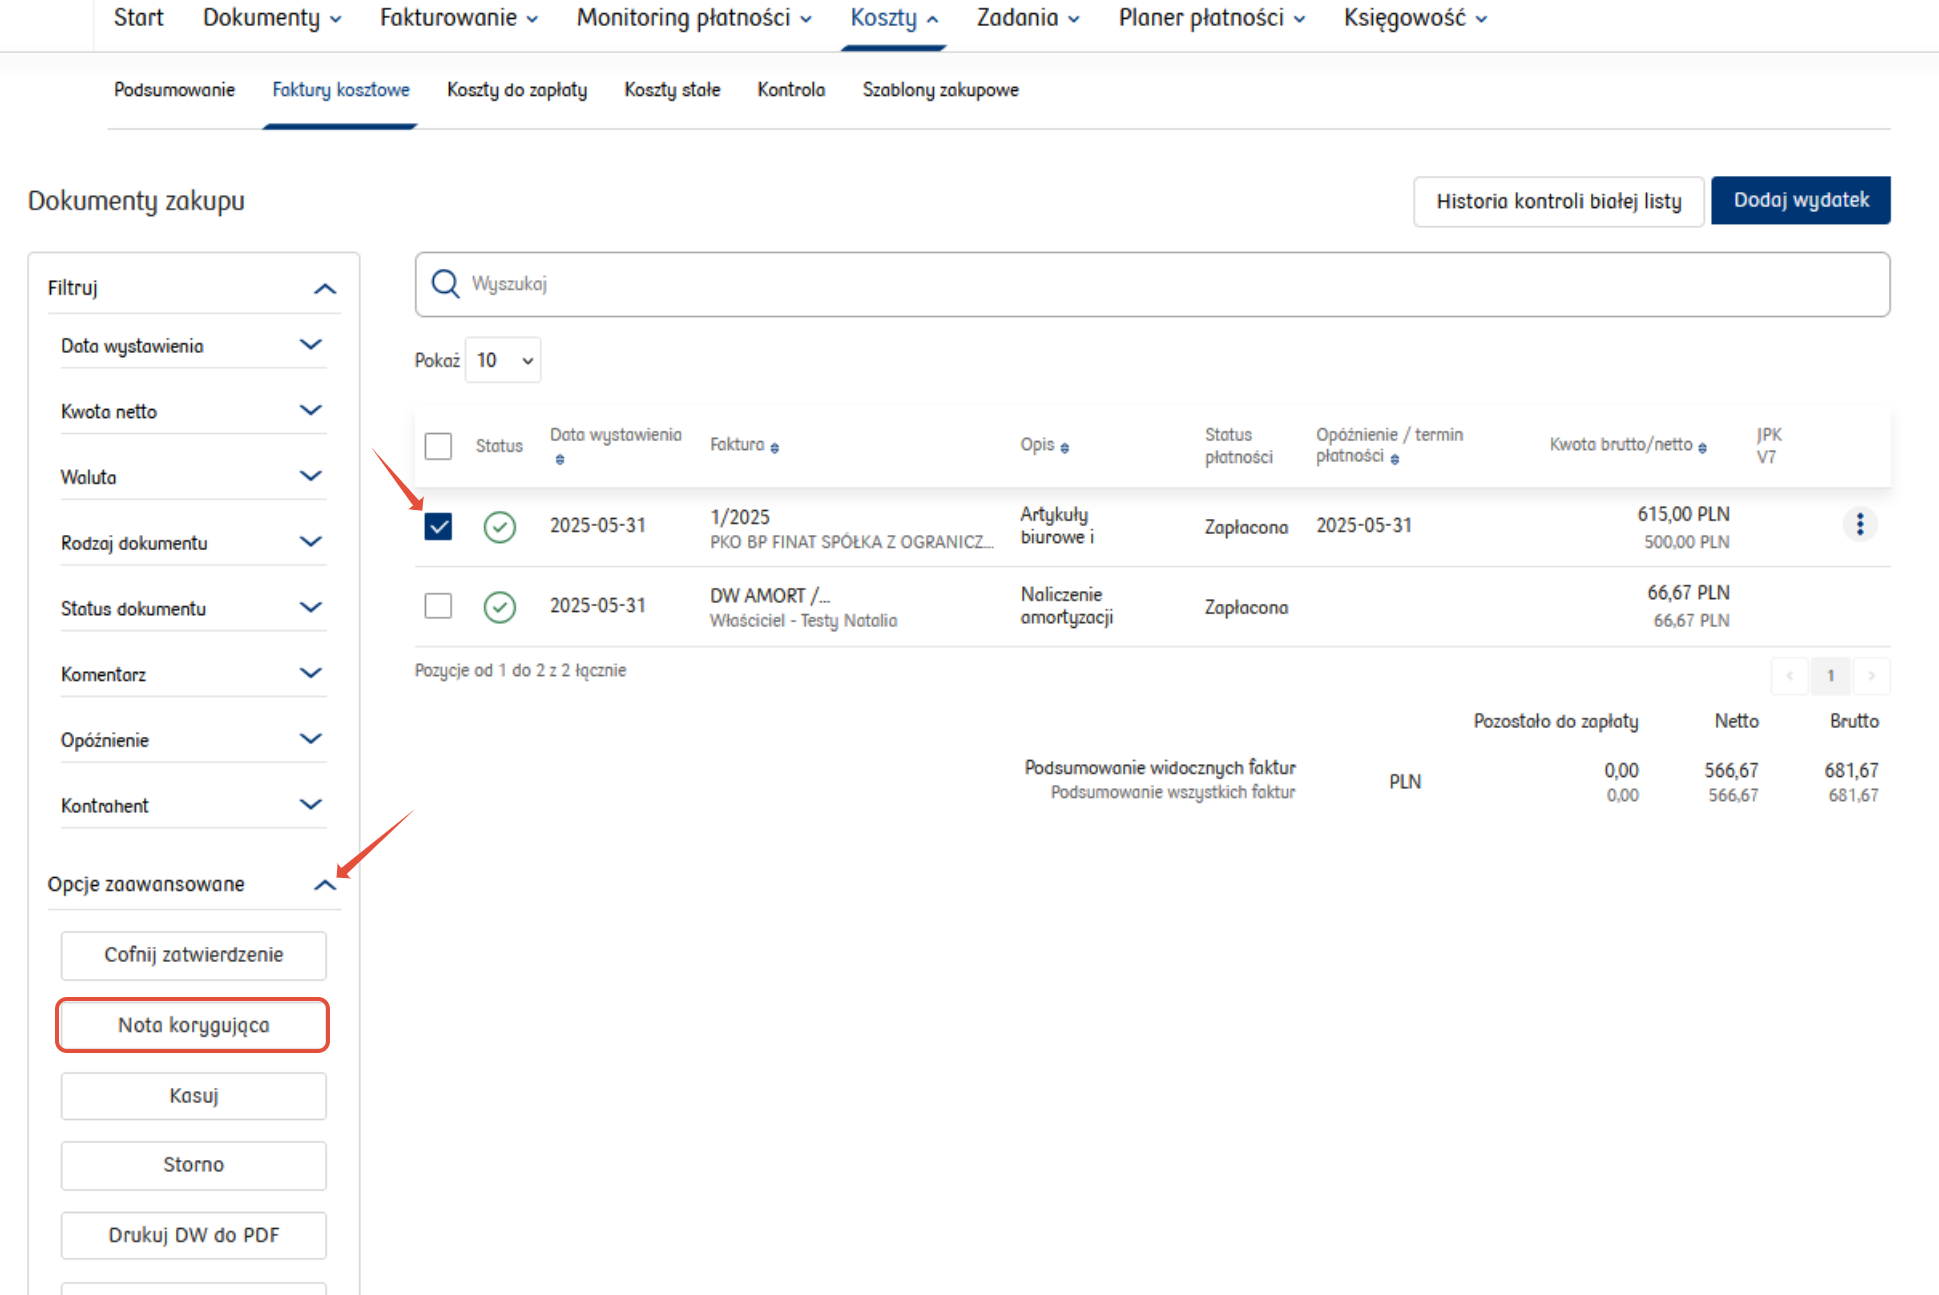The width and height of the screenshot is (1939, 1295).
Task: Open the Fakturowanie menu
Action: tap(458, 18)
